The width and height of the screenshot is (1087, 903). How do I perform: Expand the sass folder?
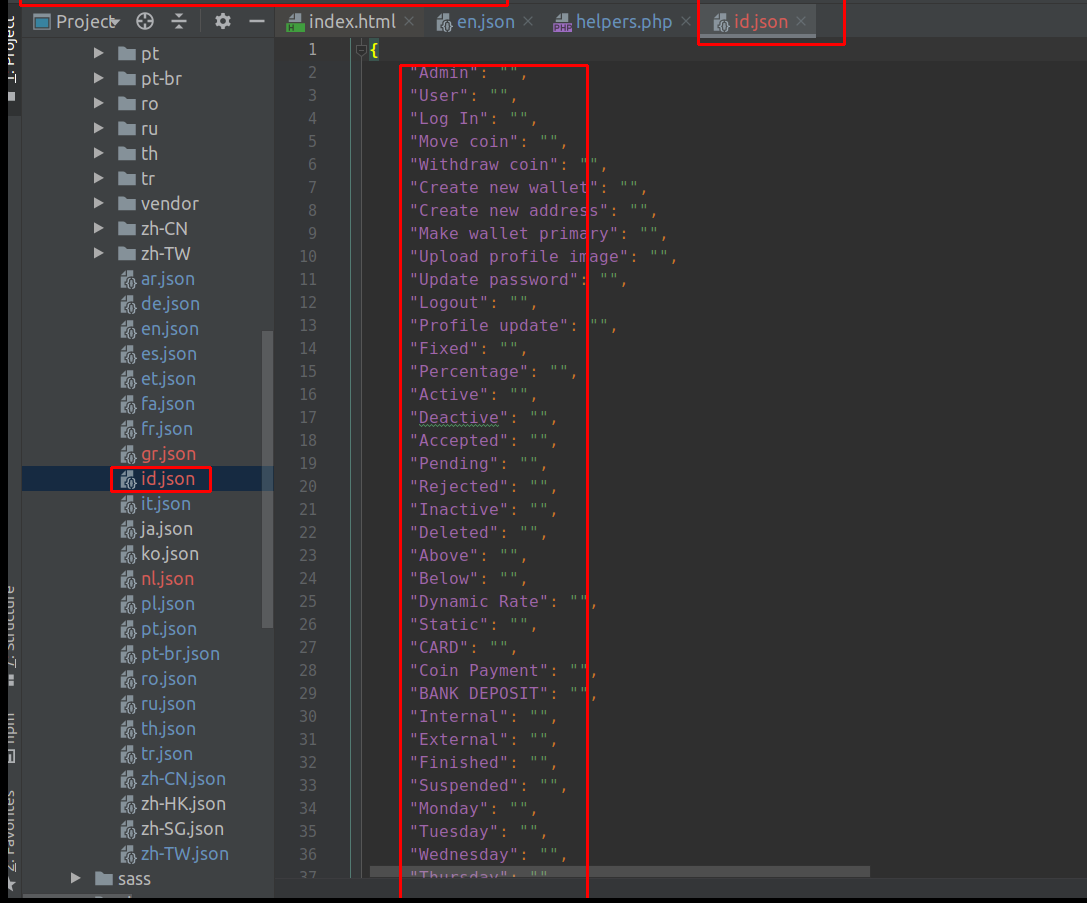coord(76,879)
